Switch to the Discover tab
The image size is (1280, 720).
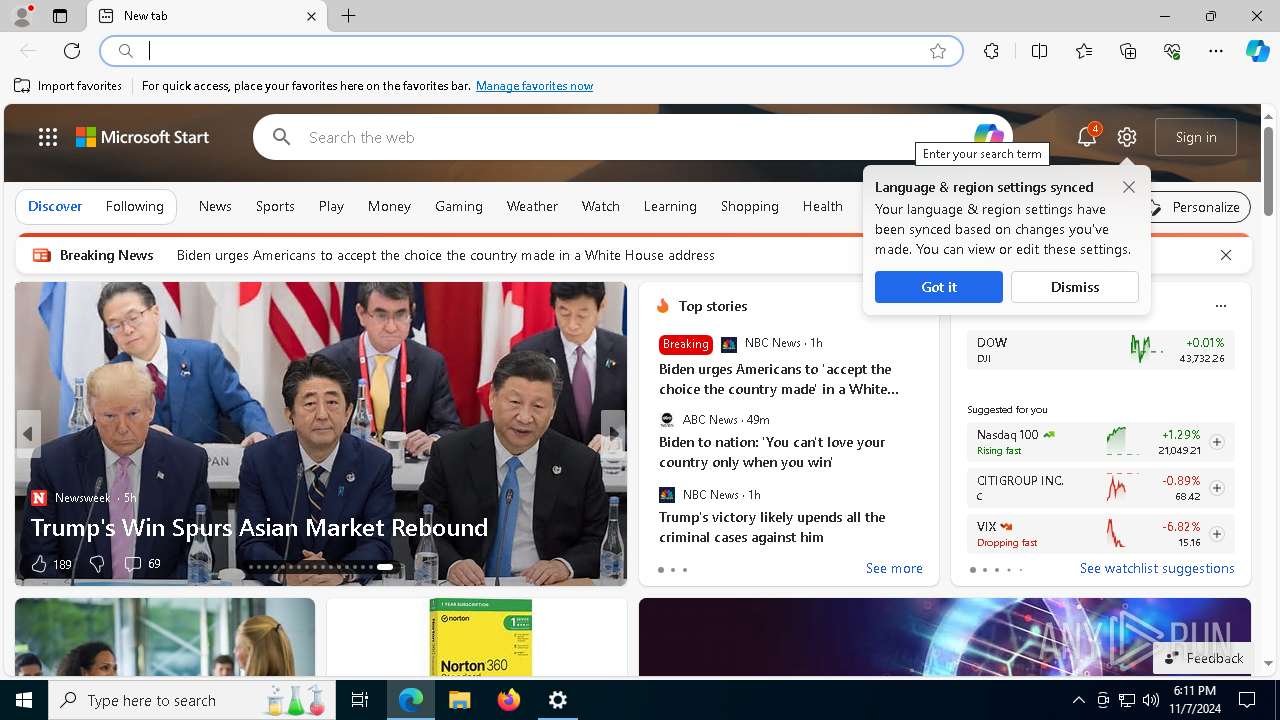[55, 206]
